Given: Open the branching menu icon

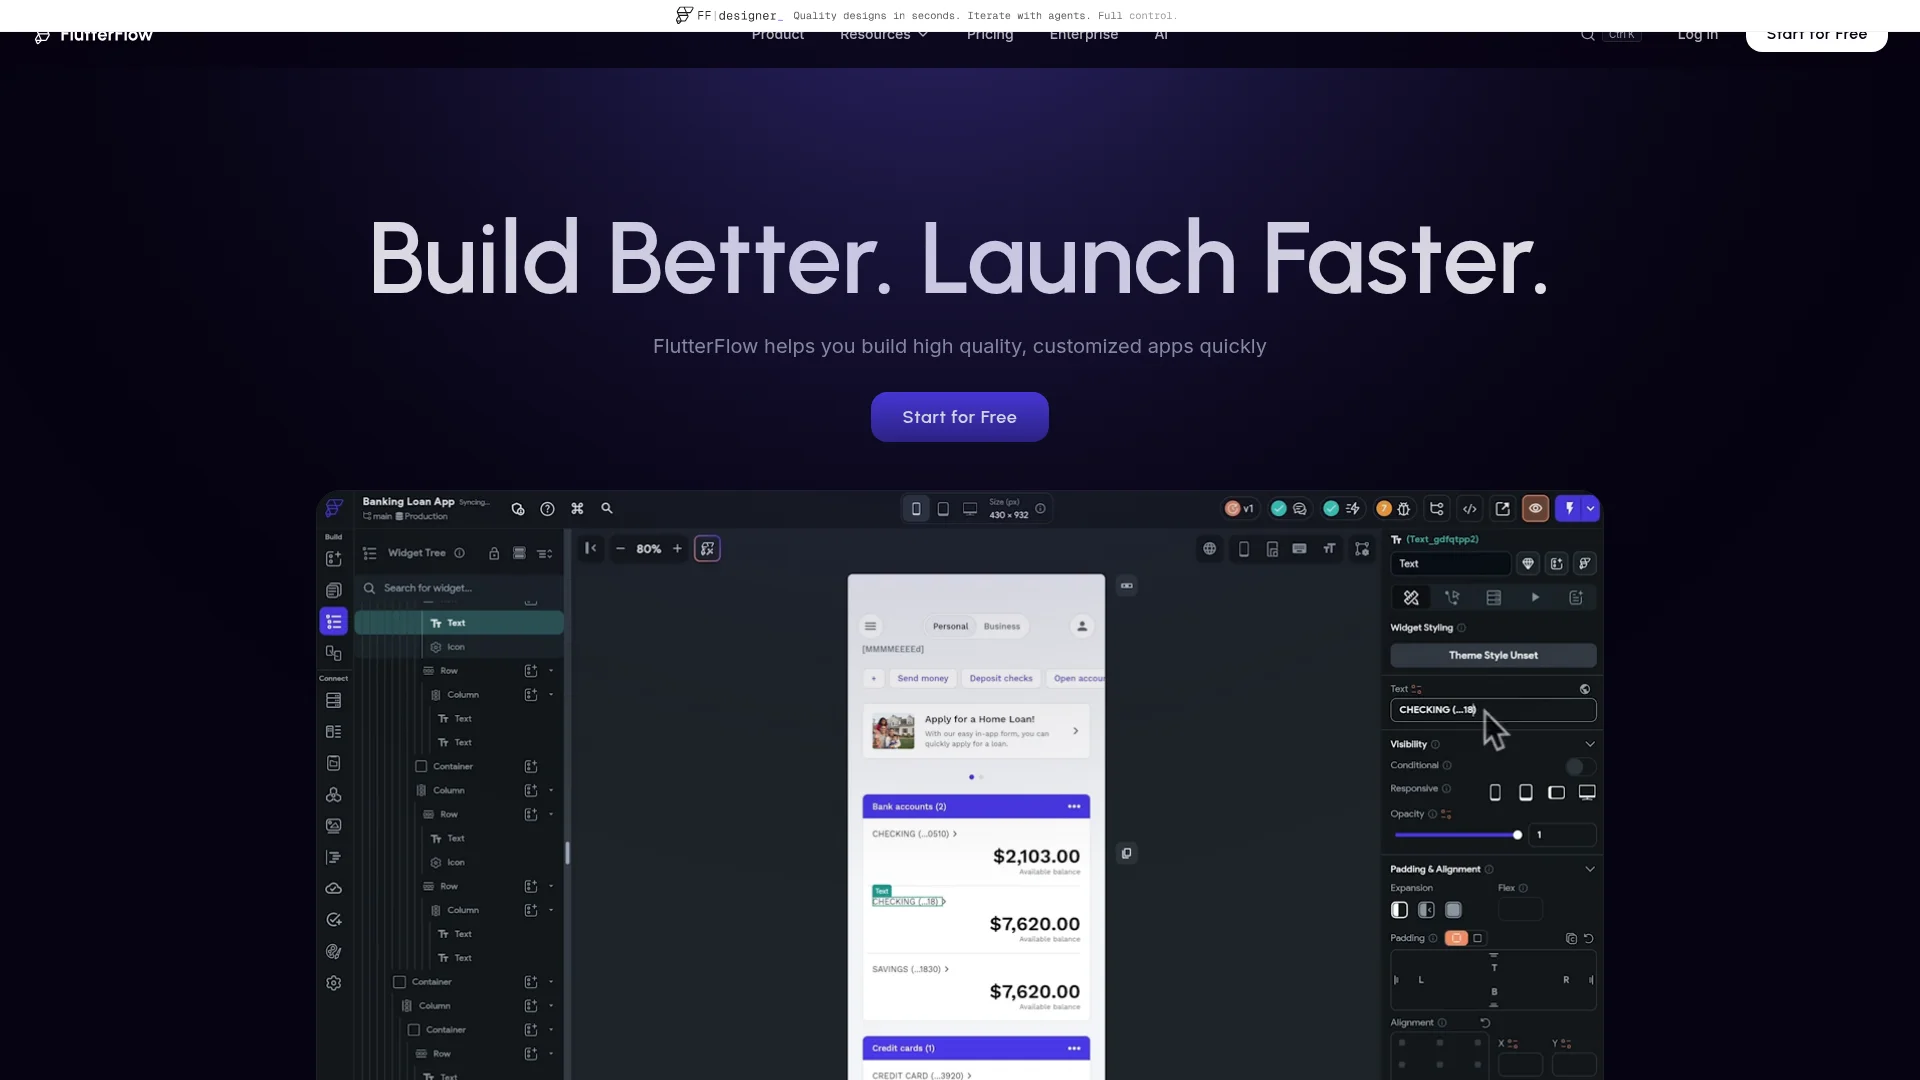Looking at the screenshot, I should point(1437,509).
